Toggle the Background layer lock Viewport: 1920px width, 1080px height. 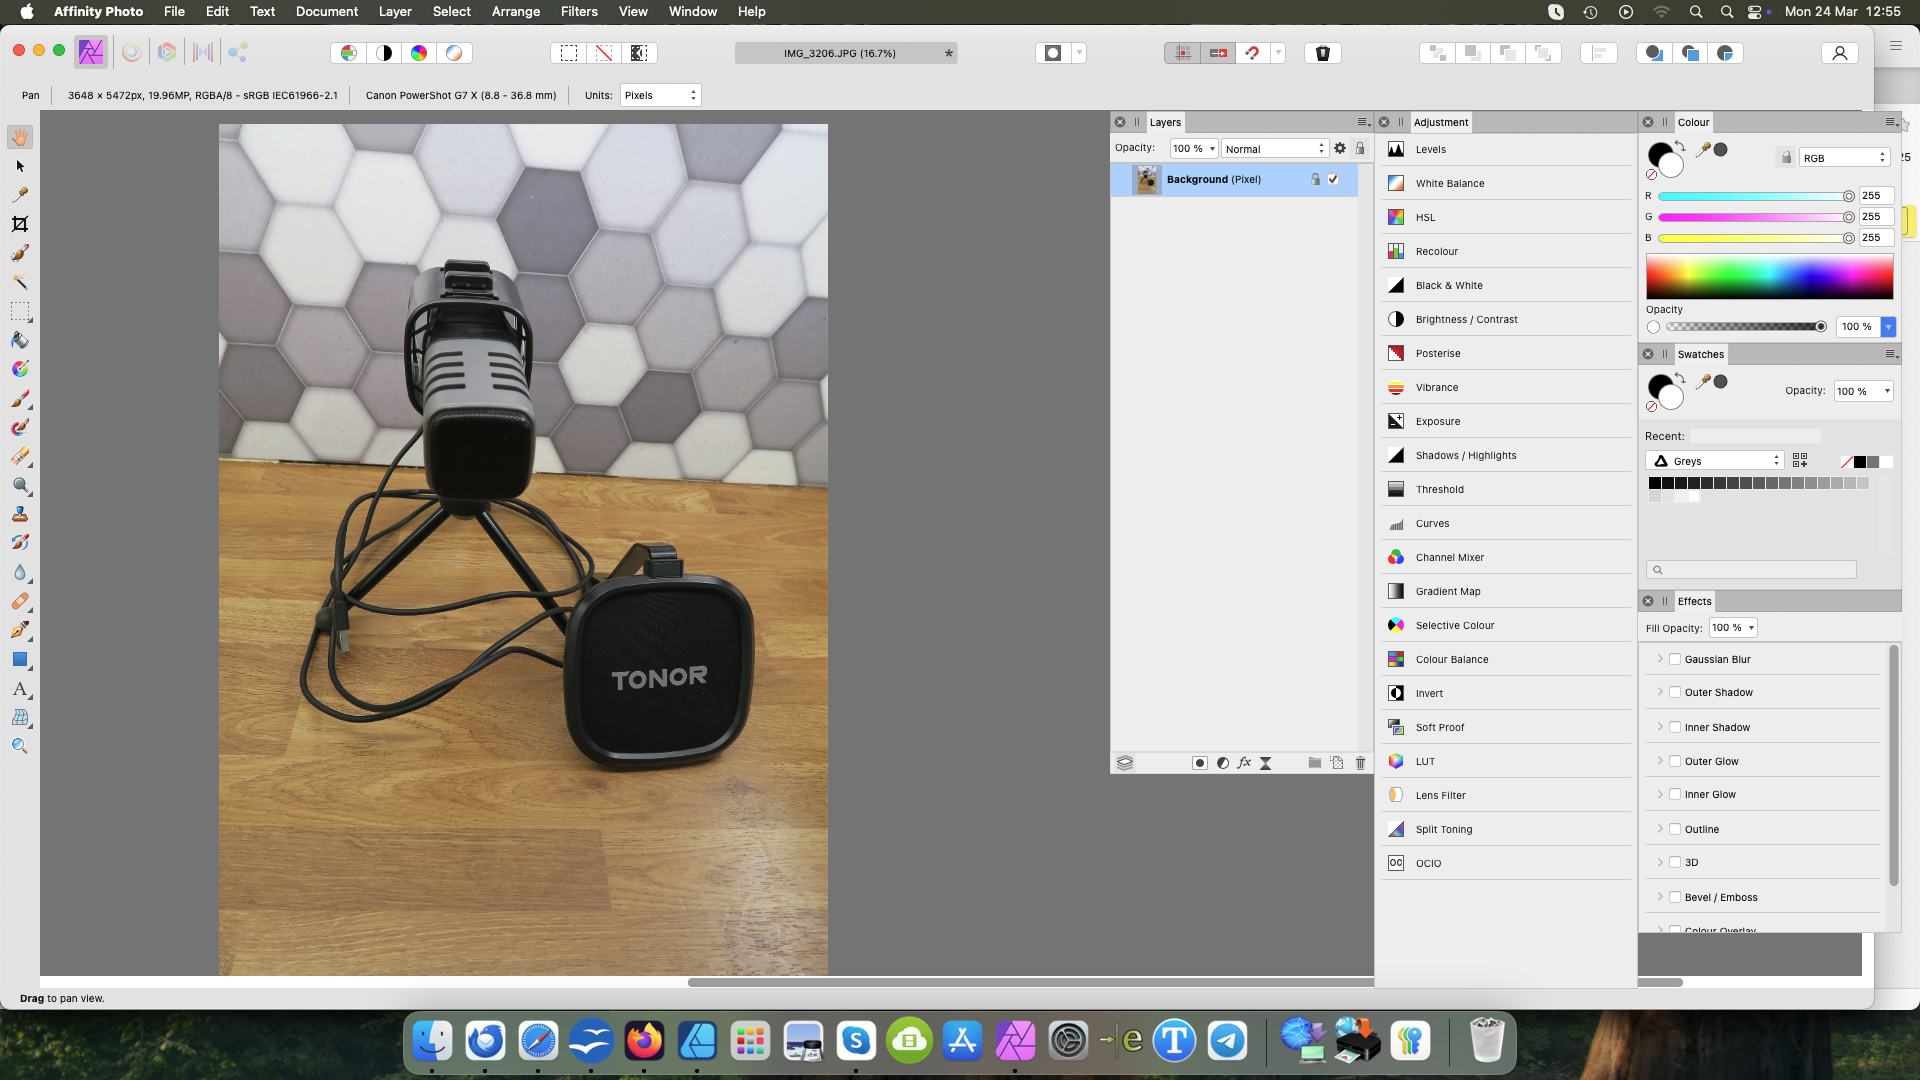coord(1316,179)
